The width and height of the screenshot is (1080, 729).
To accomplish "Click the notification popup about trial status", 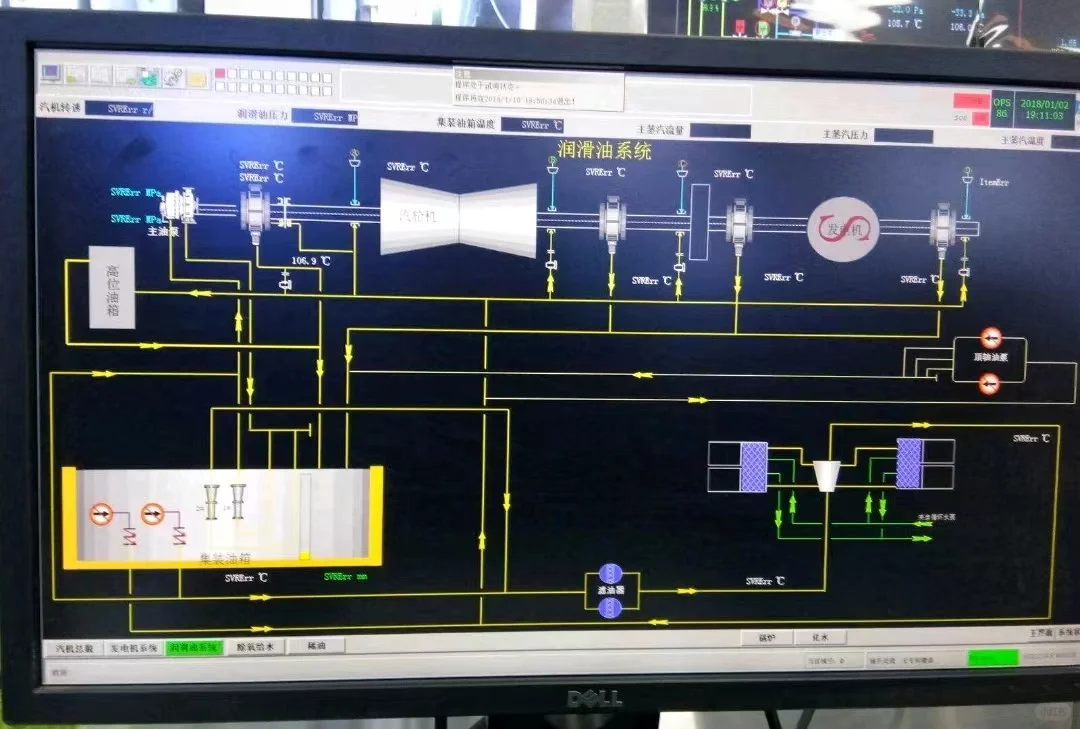I will click(539, 88).
